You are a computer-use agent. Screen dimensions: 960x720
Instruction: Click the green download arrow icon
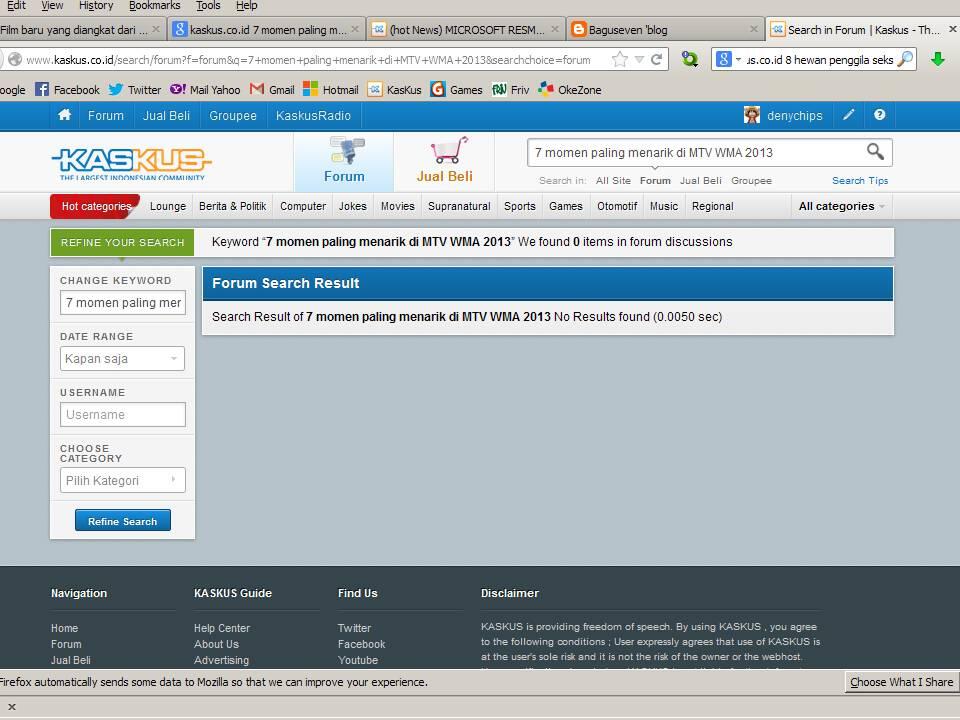pyautogui.click(x=937, y=59)
